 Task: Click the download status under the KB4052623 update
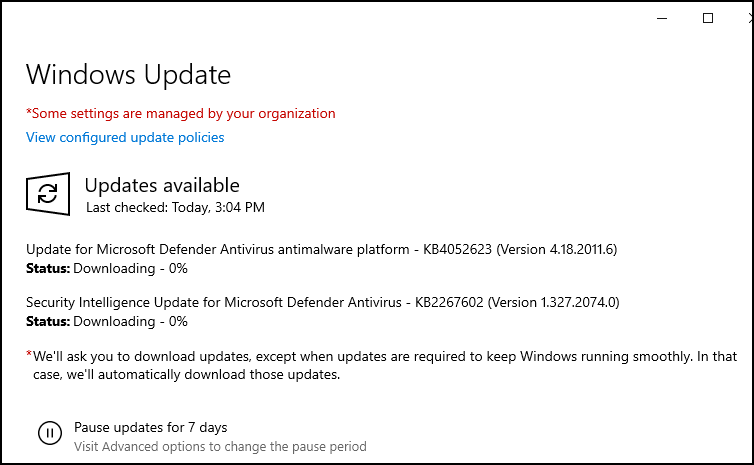point(107,268)
